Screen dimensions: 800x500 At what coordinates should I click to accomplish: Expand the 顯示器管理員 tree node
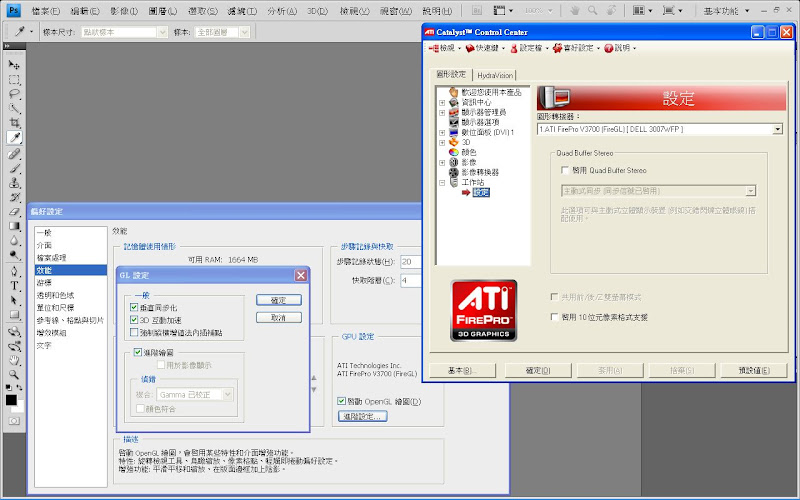(x=442, y=112)
